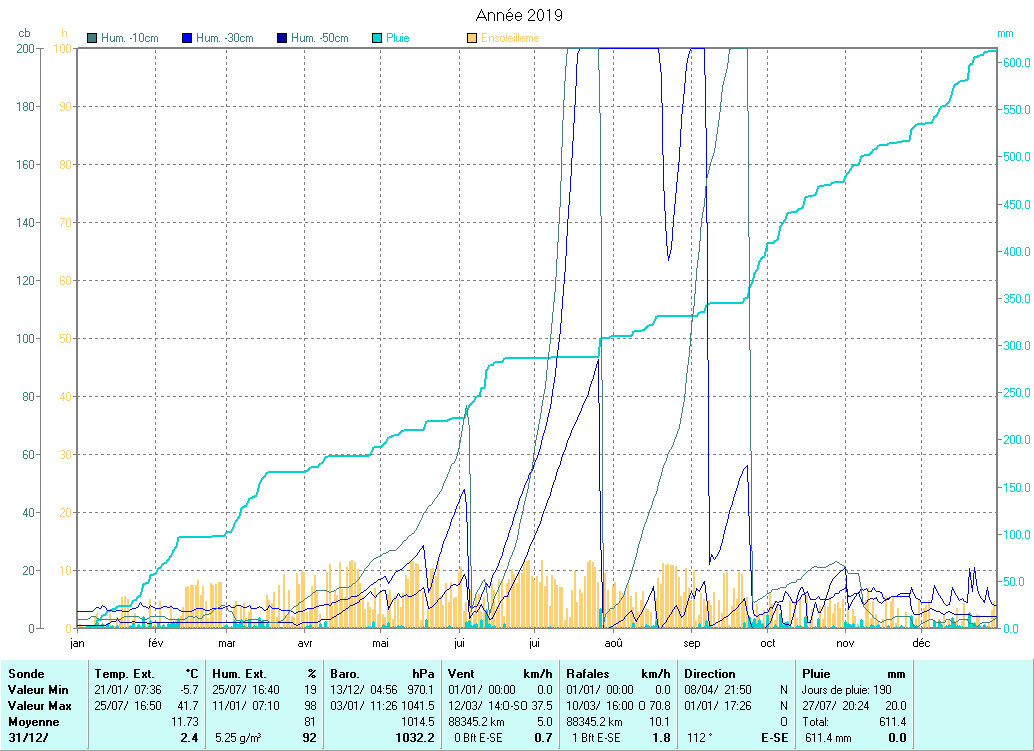
Task: Click the Direction column header
Action: click(710, 674)
